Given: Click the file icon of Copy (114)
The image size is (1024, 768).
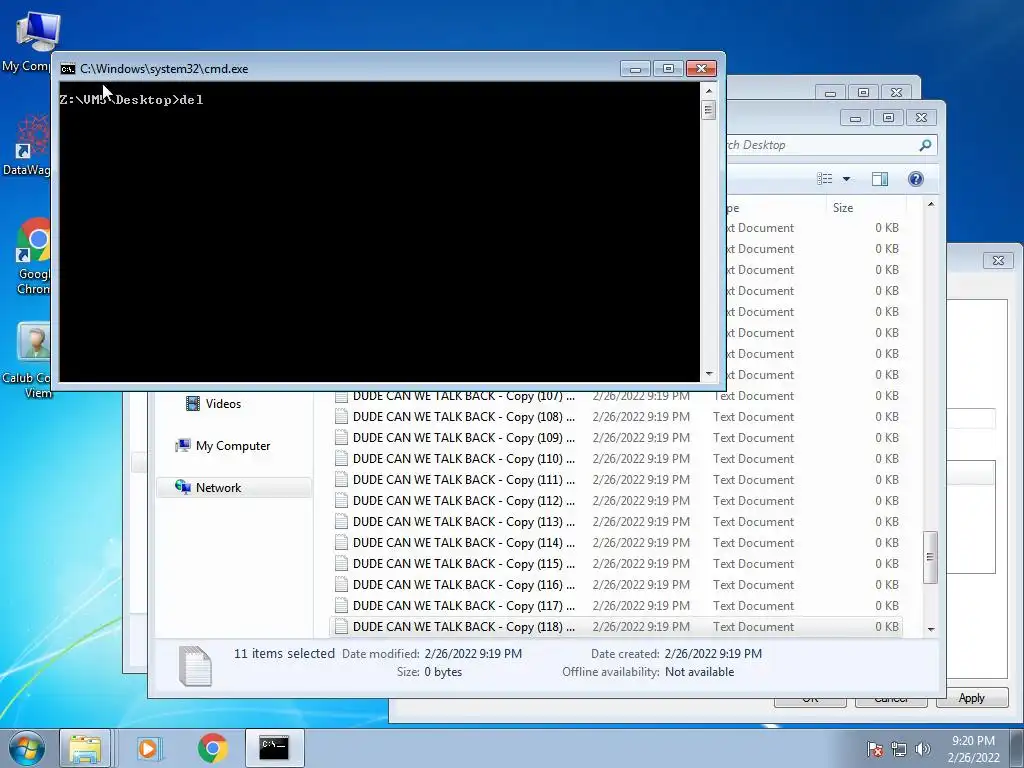Looking at the screenshot, I should (x=341, y=542).
